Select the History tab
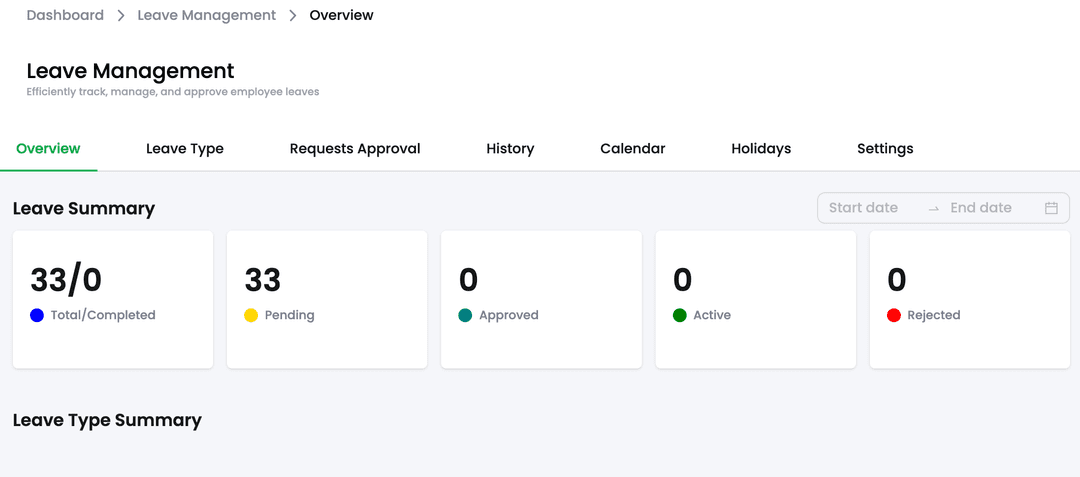Screen dimensions: 1080x477 510,149
